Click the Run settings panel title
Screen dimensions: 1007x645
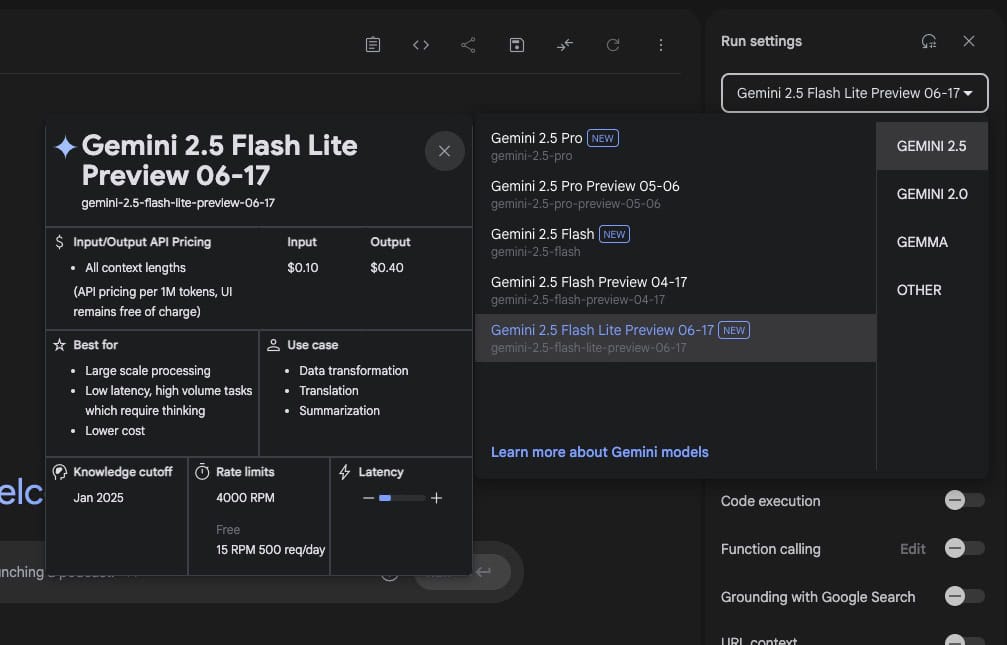(x=761, y=41)
